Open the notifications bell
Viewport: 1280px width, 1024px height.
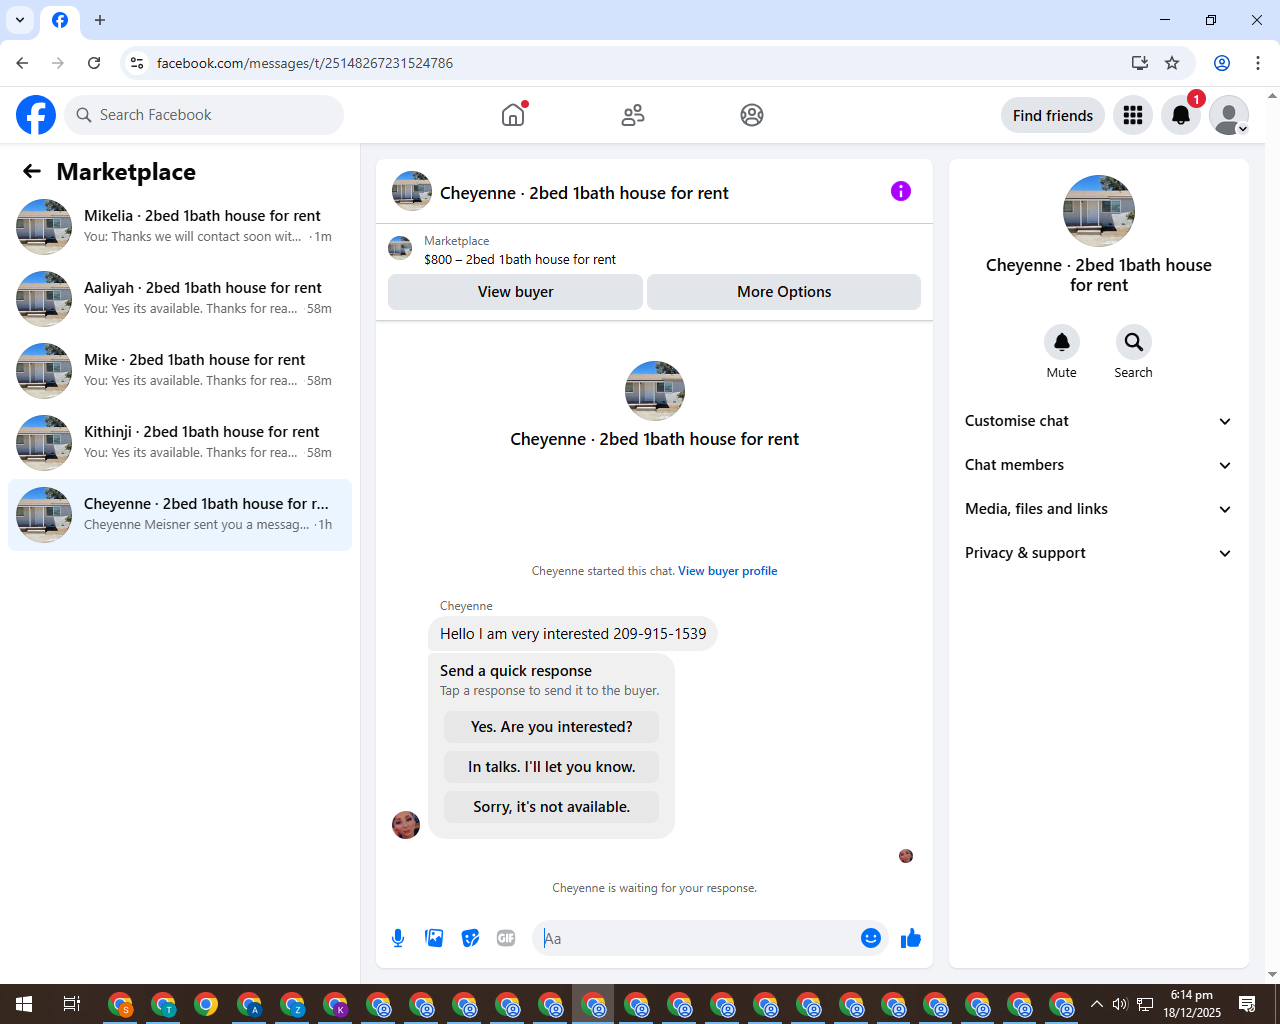1181,115
